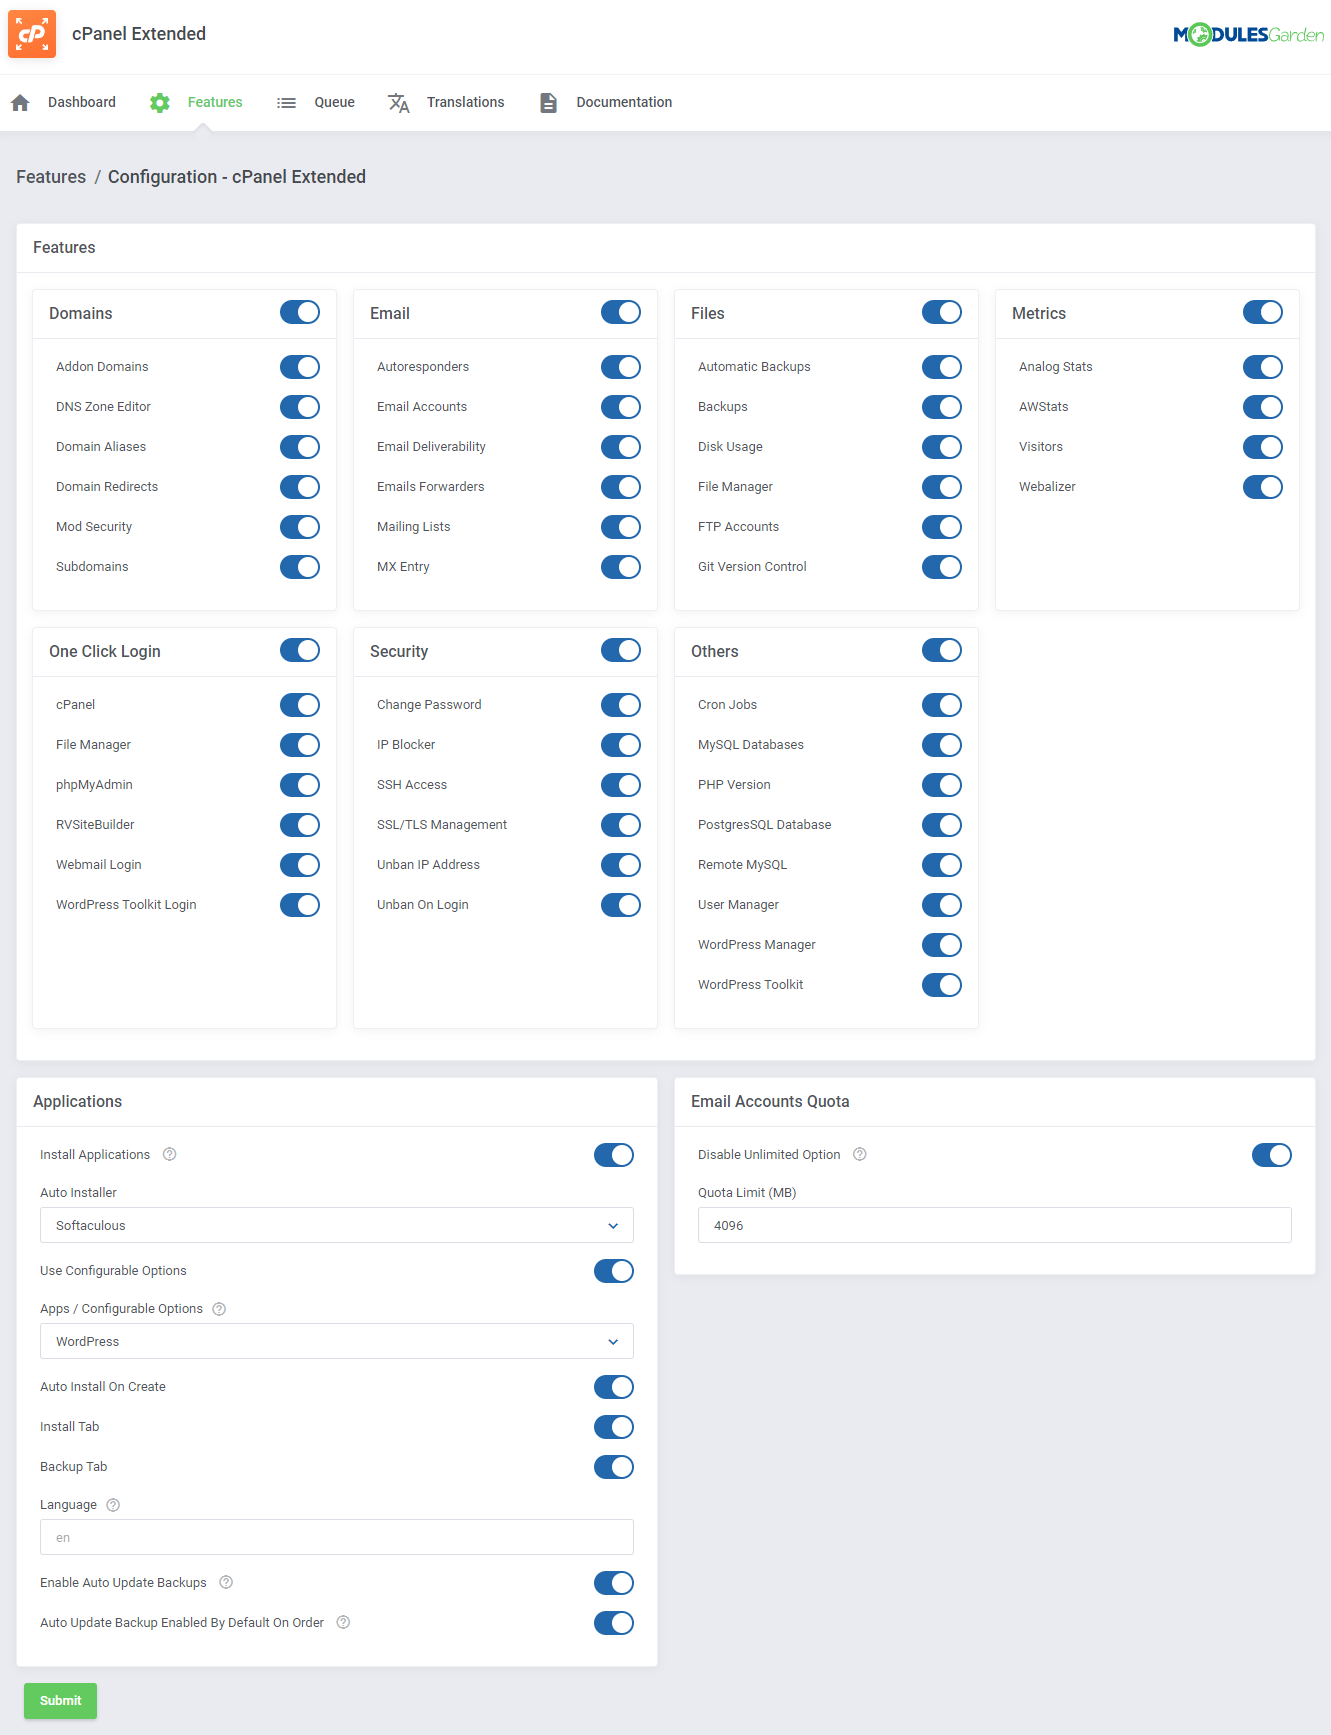Click help icon next to Install Applications
The image size is (1331, 1735).
tap(170, 1154)
